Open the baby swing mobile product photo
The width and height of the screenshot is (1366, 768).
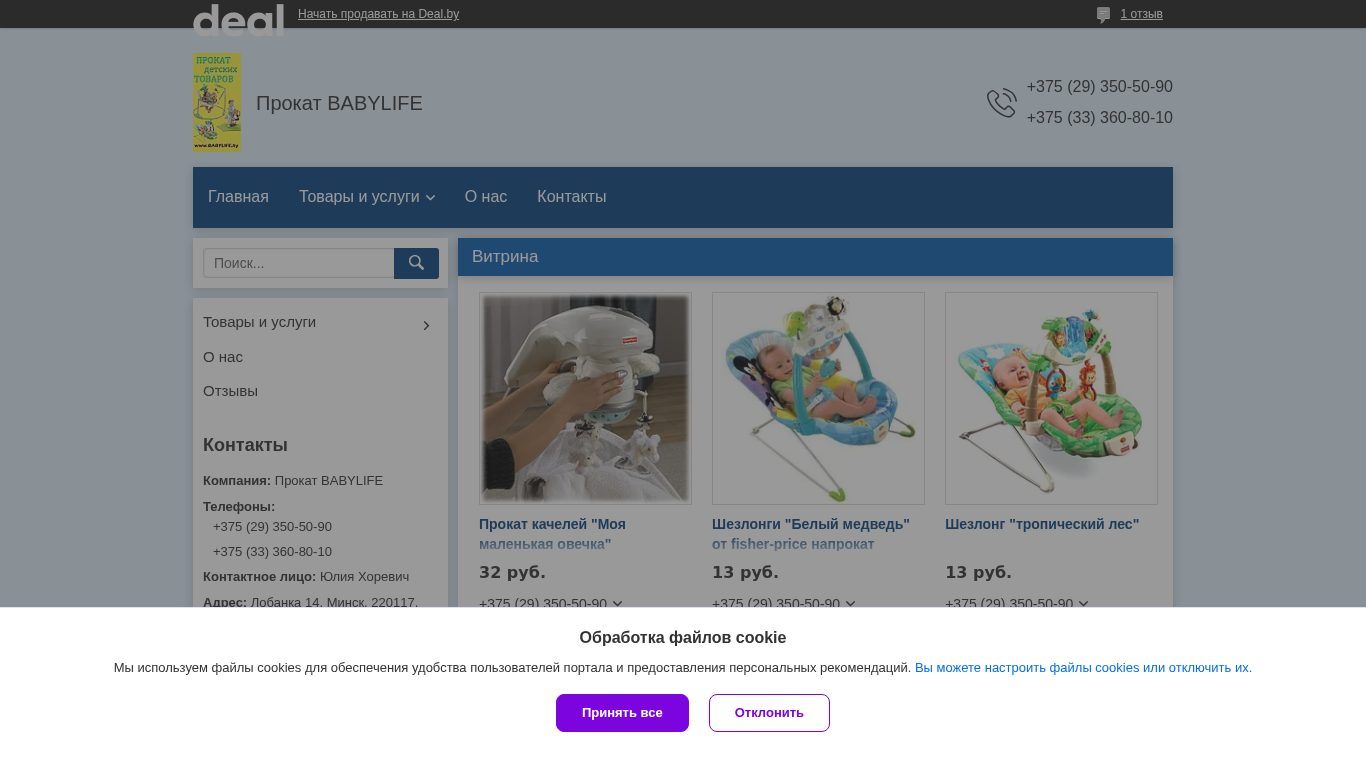click(585, 398)
